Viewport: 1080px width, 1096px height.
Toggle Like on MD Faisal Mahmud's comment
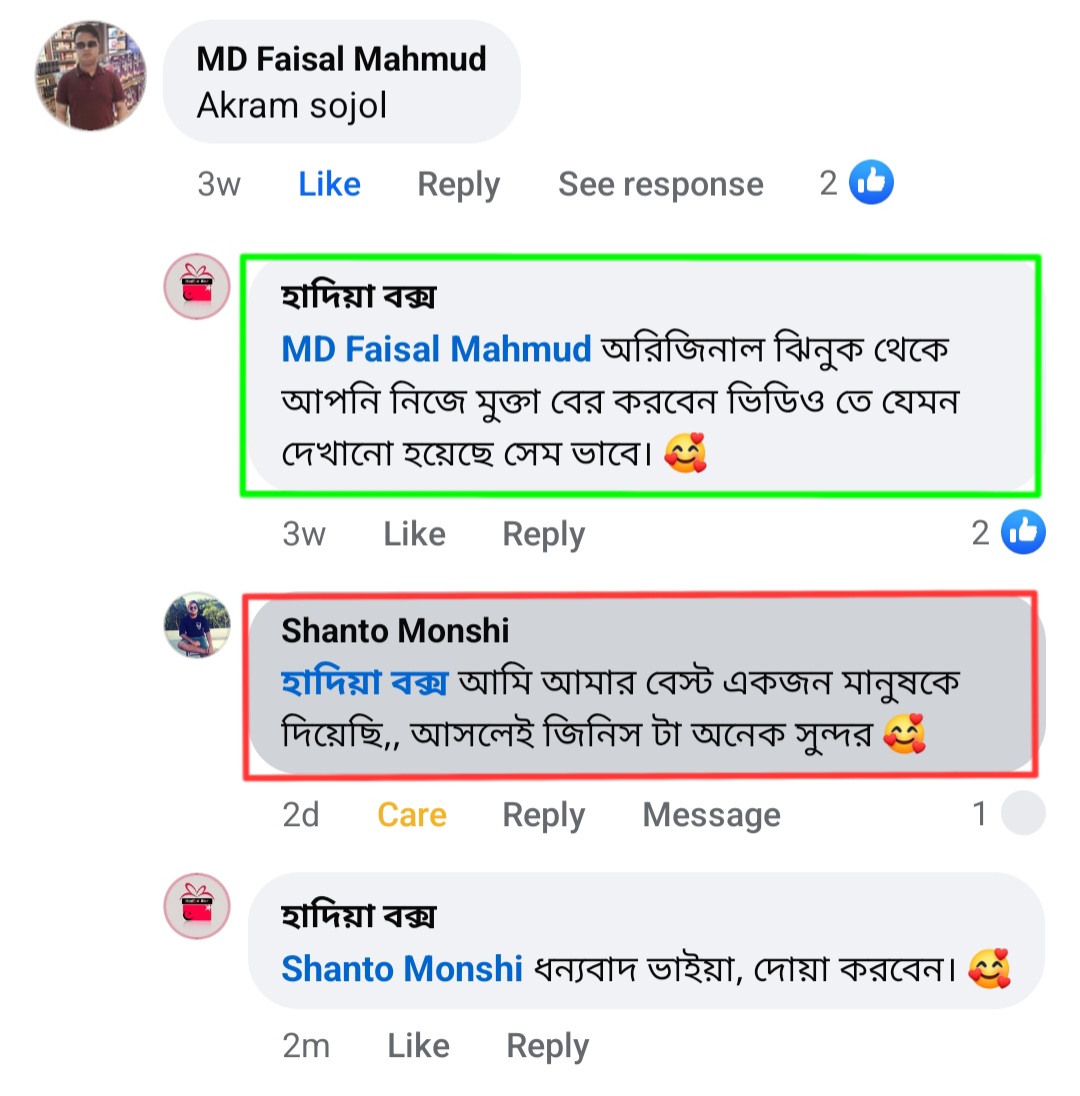point(329,184)
